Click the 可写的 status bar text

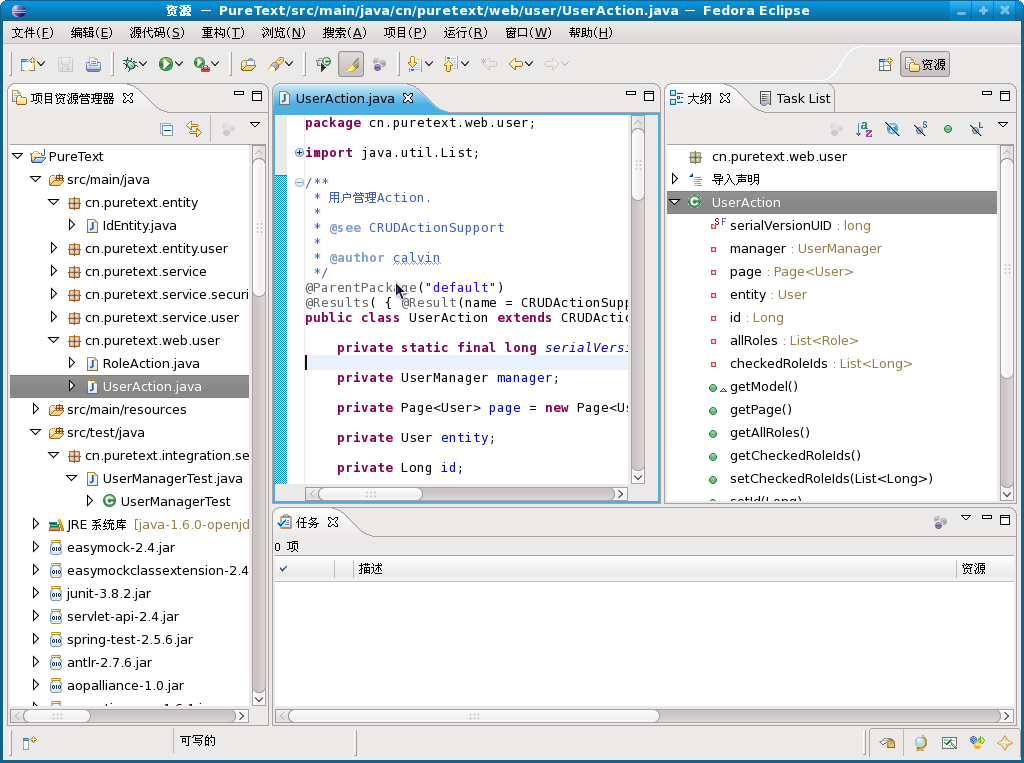click(198, 741)
